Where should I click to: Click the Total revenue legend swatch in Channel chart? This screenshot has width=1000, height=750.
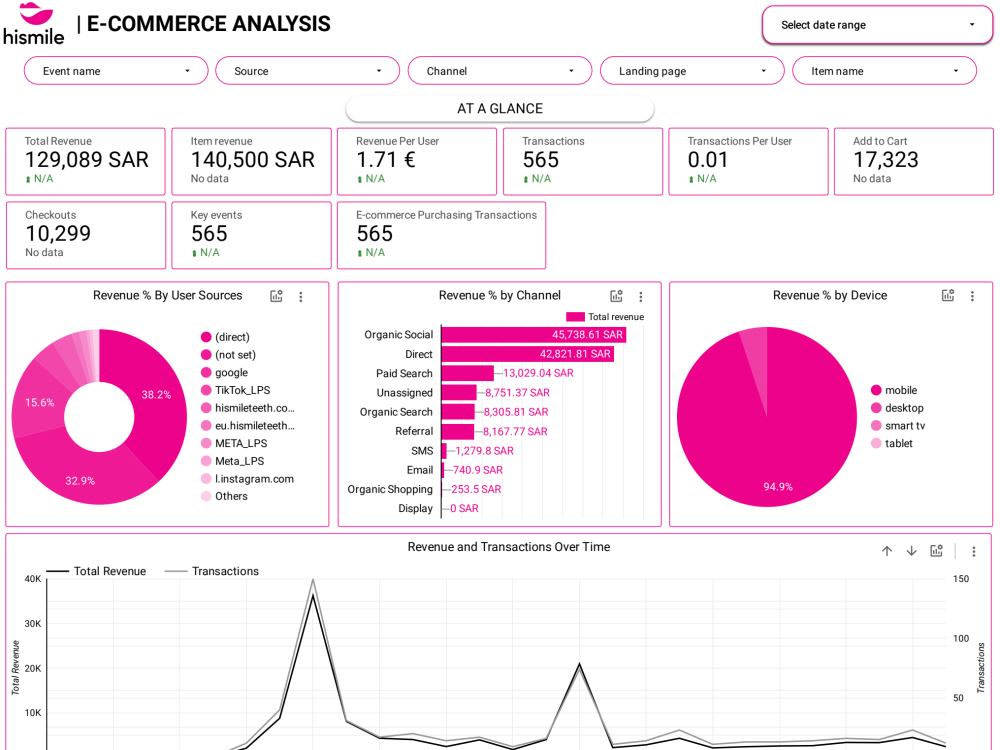tap(575, 317)
